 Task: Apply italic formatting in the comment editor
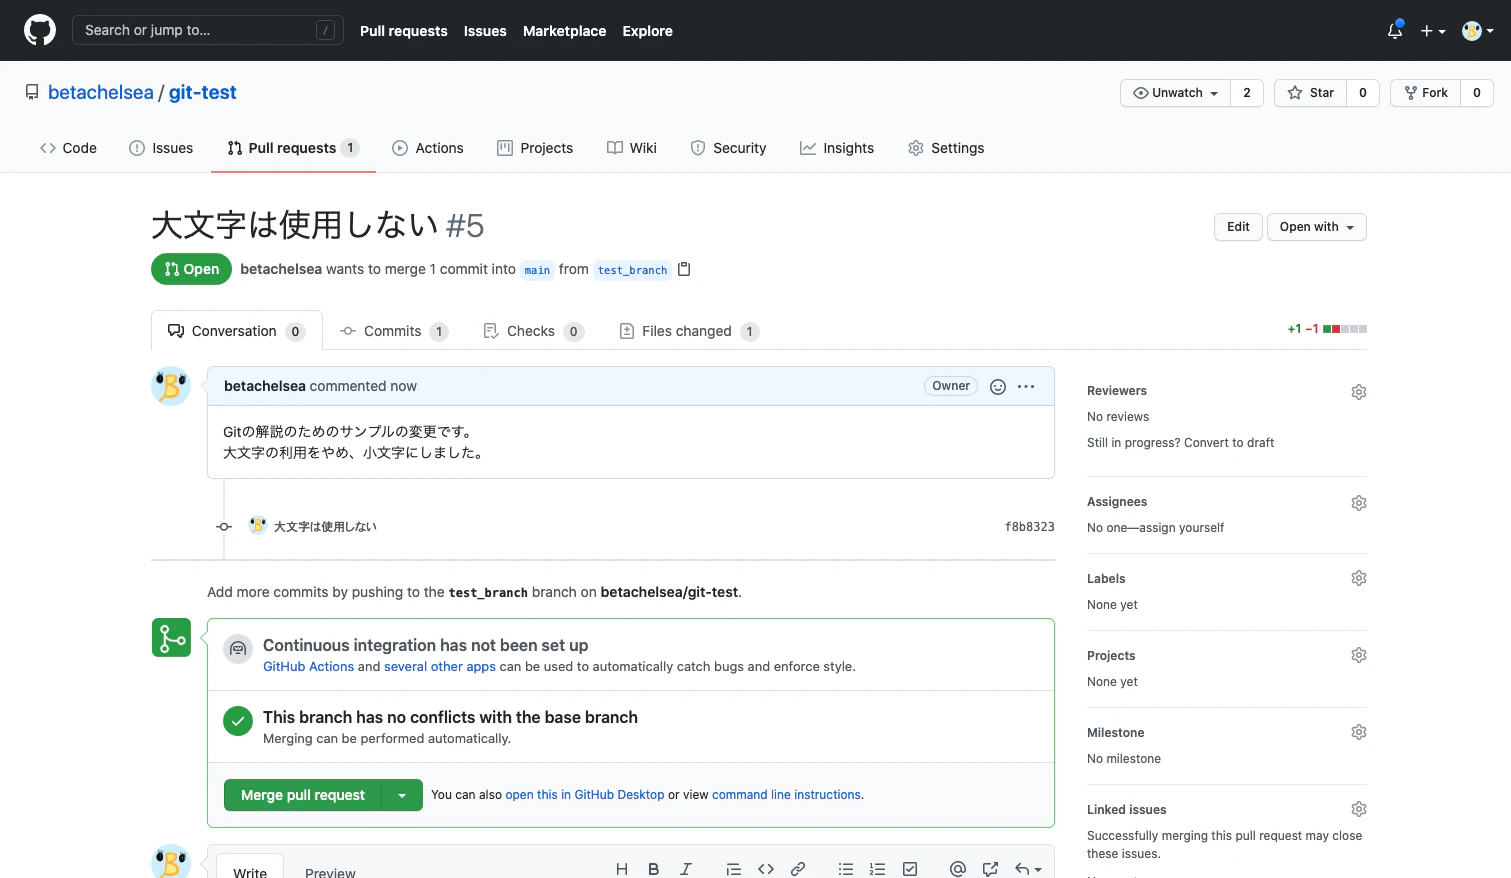click(x=686, y=869)
